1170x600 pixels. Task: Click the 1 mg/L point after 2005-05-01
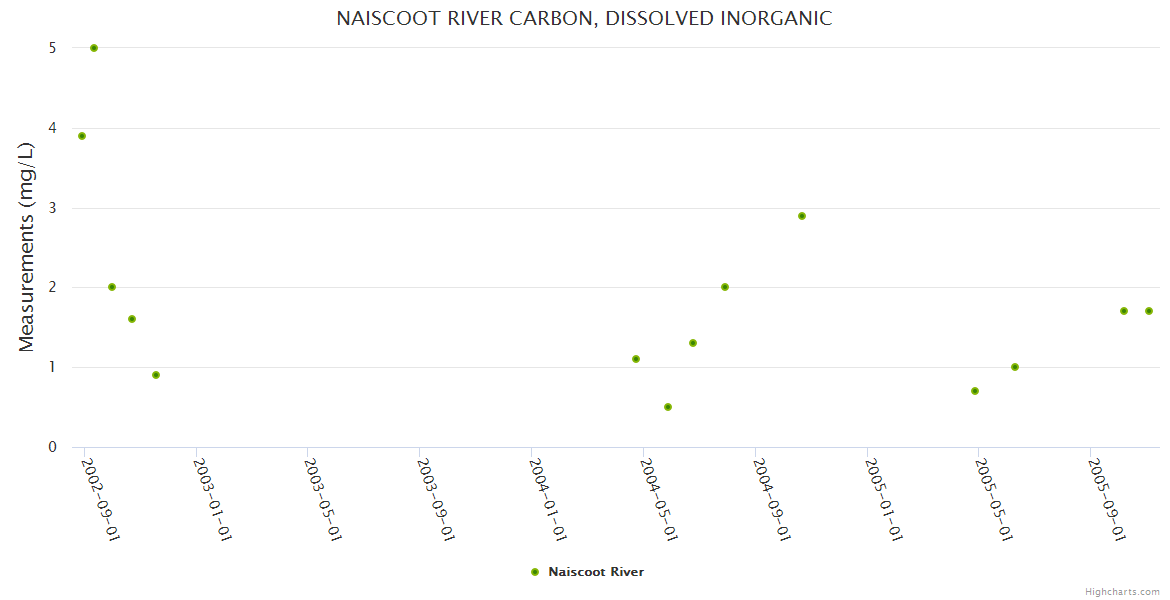tap(1015, 367)
